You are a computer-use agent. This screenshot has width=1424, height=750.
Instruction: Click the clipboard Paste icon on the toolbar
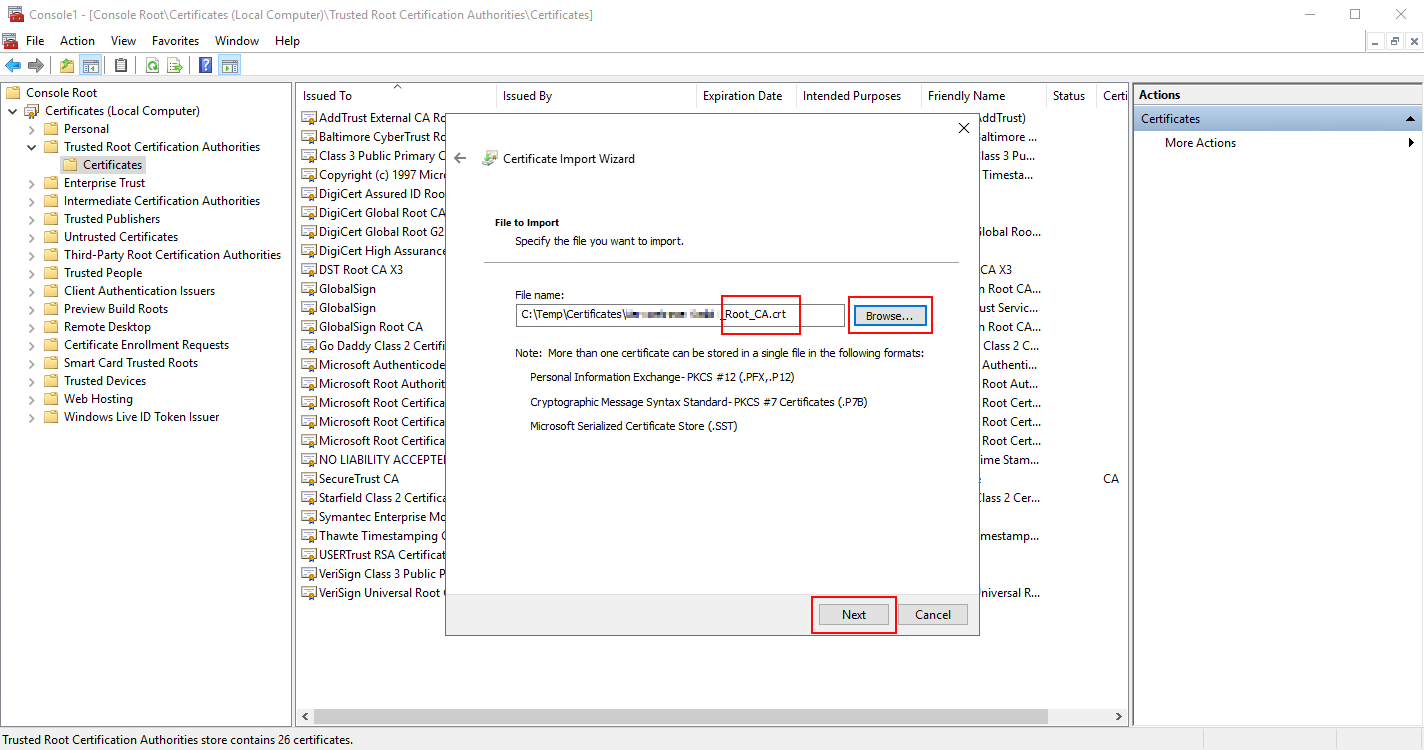coord(119,64)
